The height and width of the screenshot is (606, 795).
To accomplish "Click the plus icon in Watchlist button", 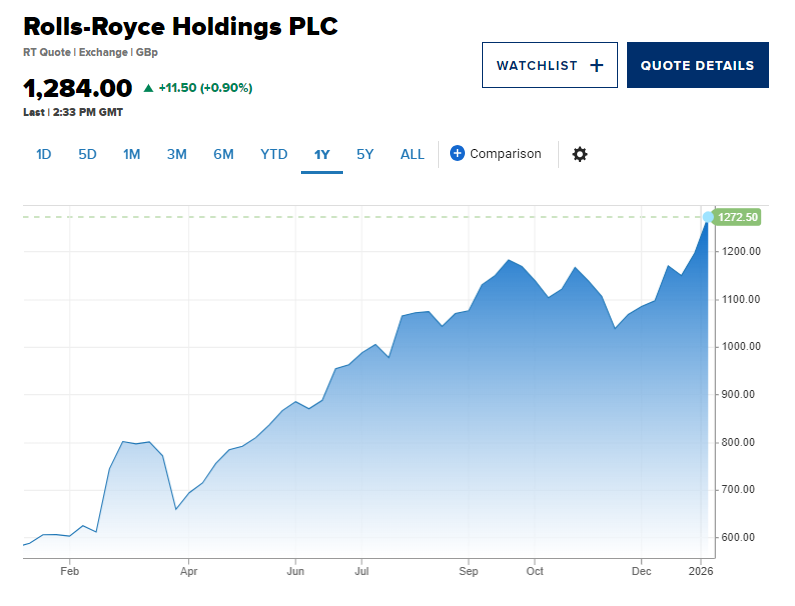I will point(596,65).
